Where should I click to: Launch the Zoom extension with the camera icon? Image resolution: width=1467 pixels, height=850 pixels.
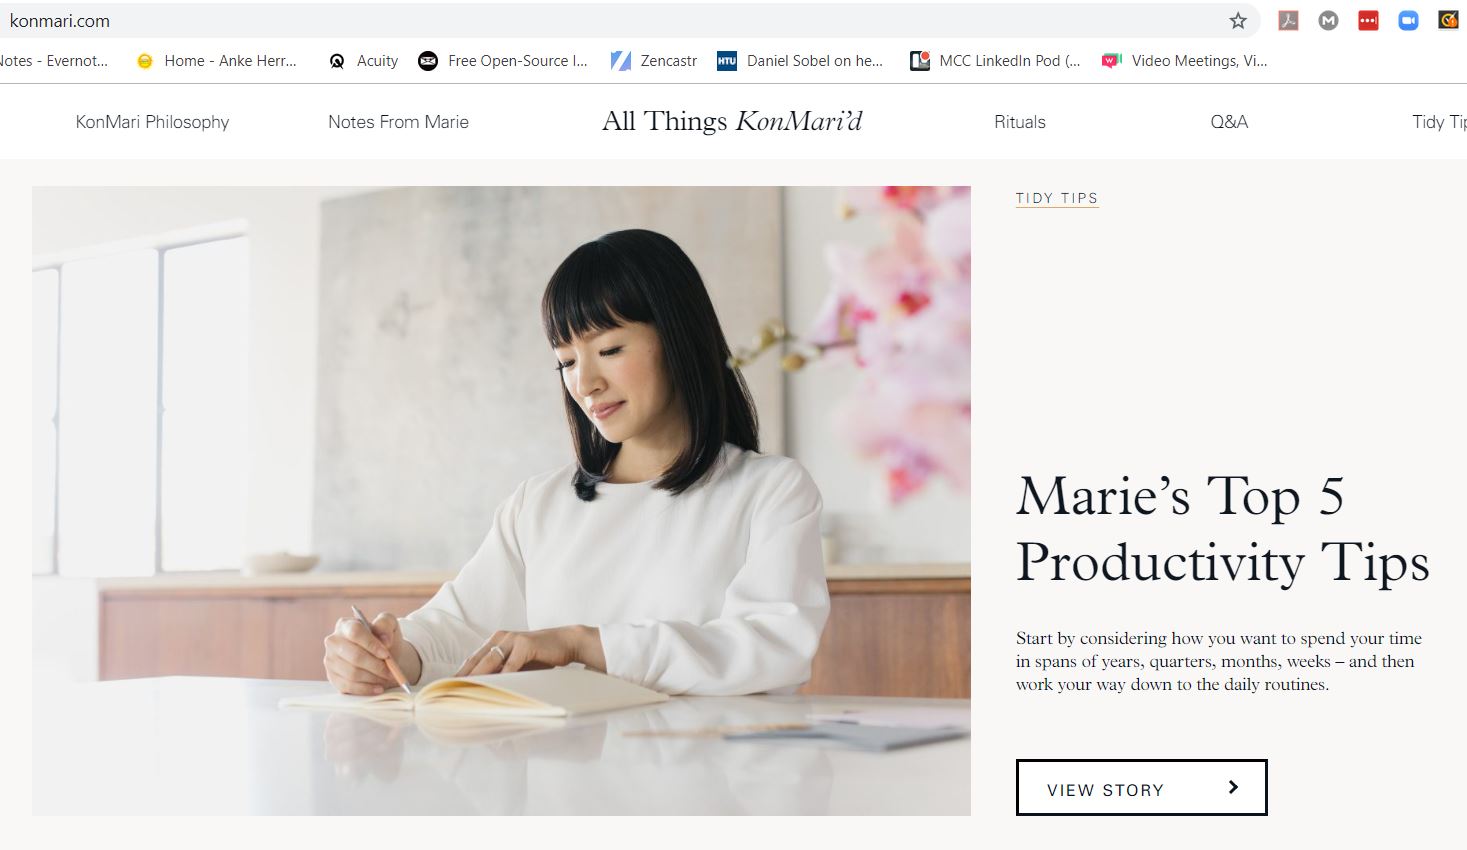pos(1408,20)
